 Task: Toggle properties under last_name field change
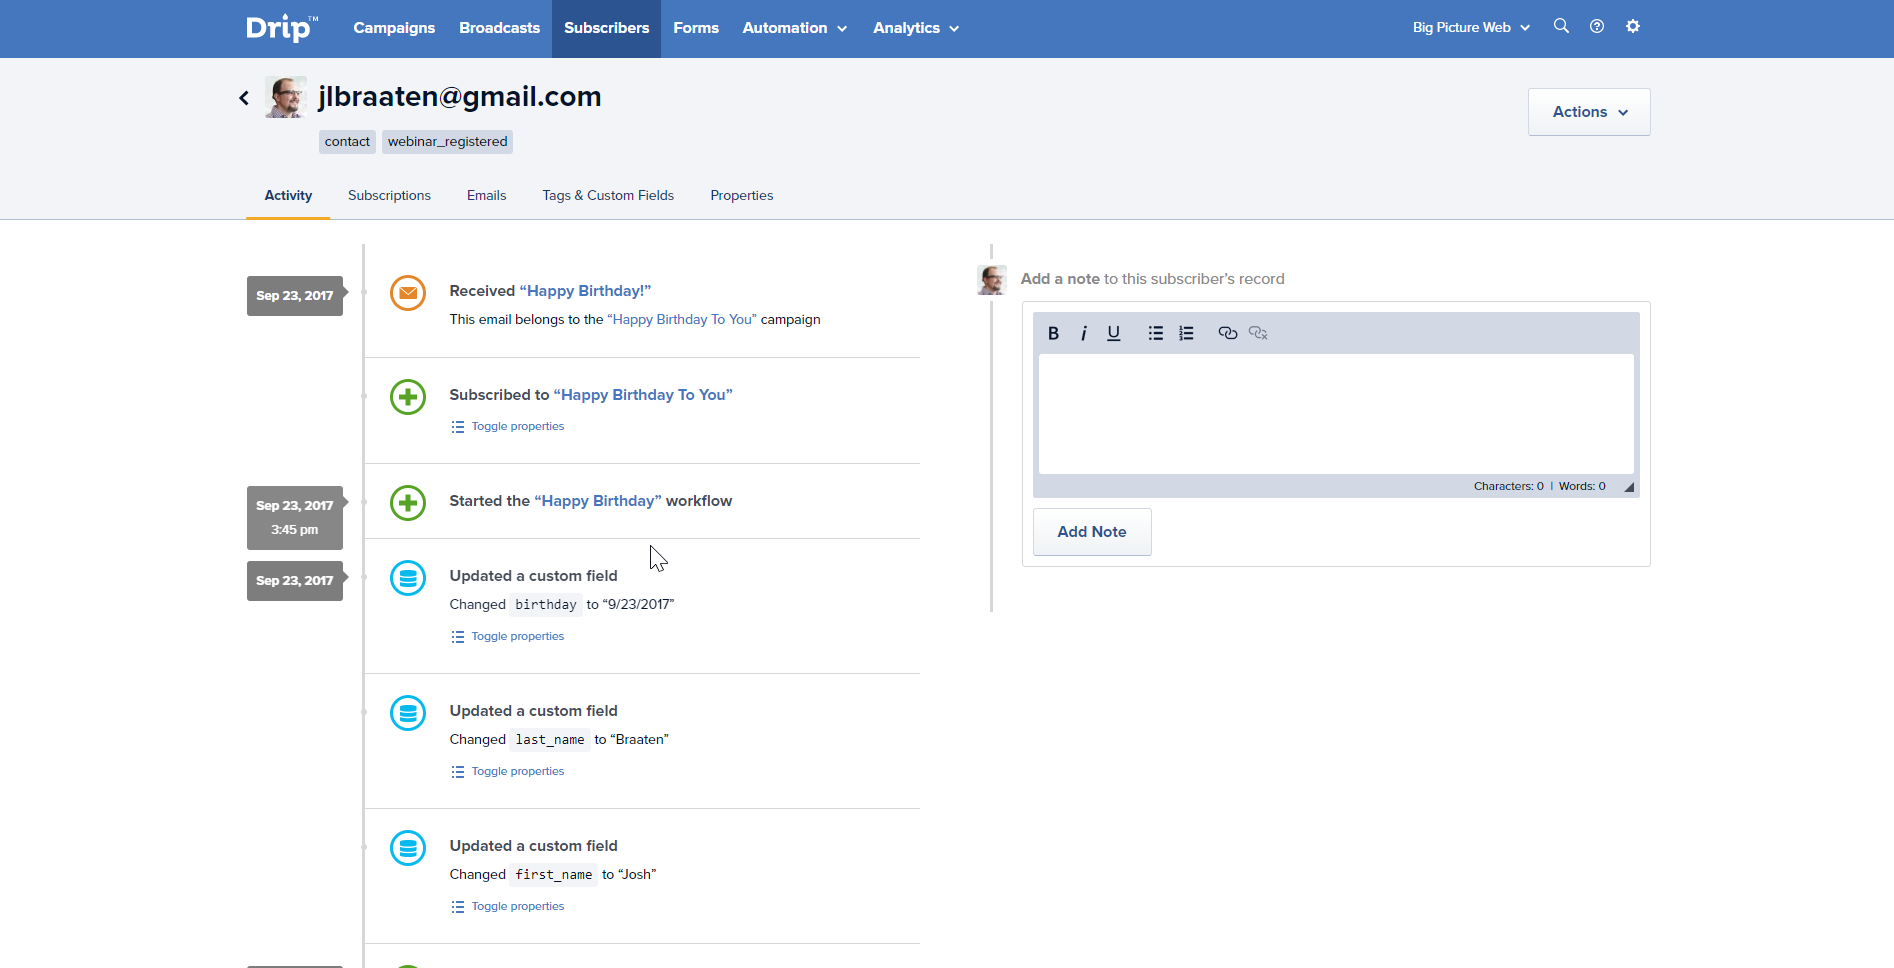click(508, 771)
